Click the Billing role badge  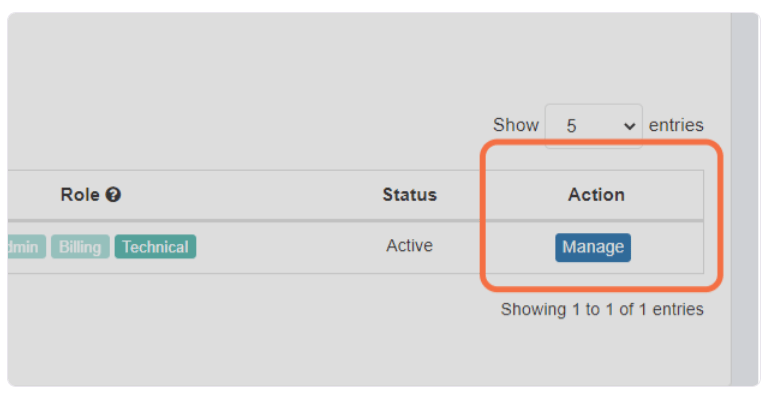tap(80, 246)
